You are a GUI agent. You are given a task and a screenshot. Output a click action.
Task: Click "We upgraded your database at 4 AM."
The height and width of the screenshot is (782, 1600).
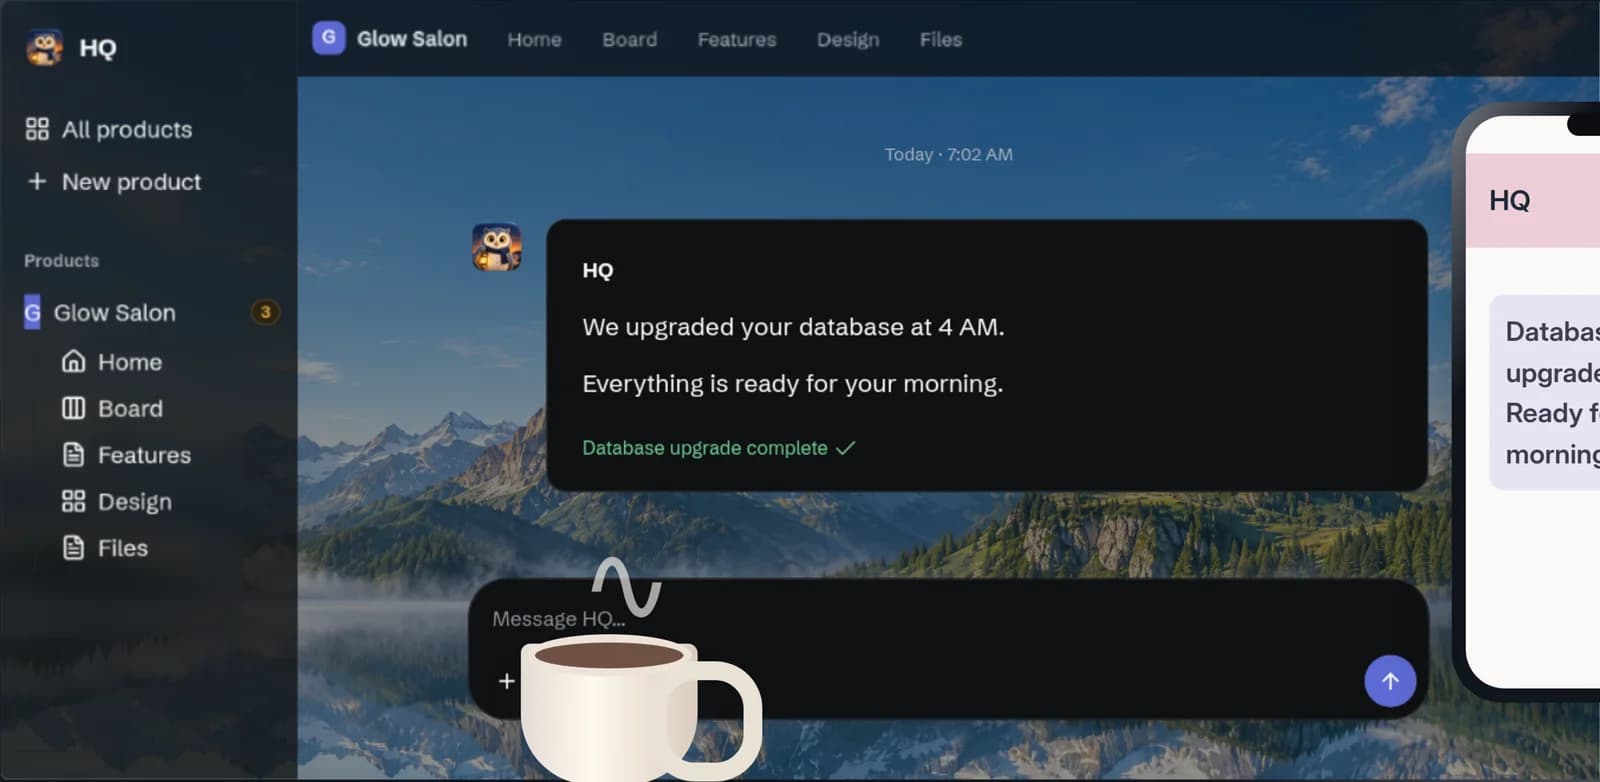coord(793,327)
